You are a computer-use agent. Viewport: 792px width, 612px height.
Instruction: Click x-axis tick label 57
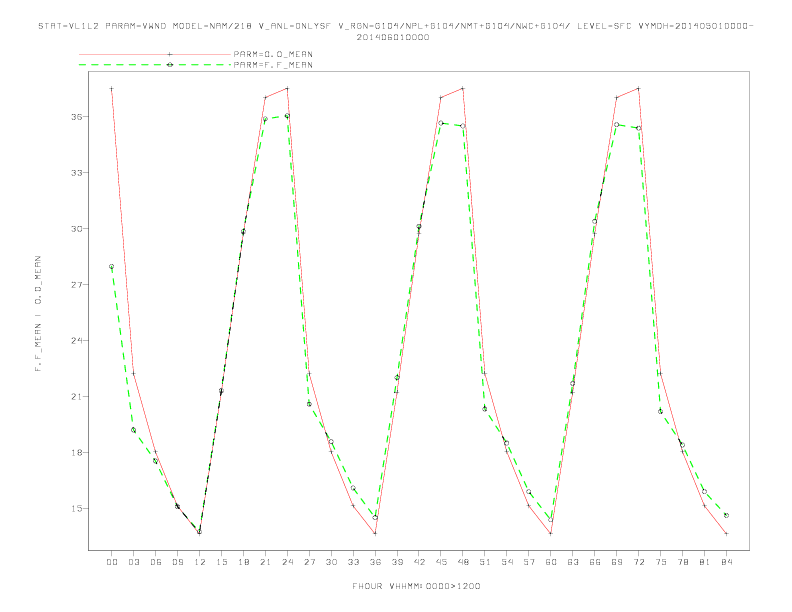coord(529,562)
